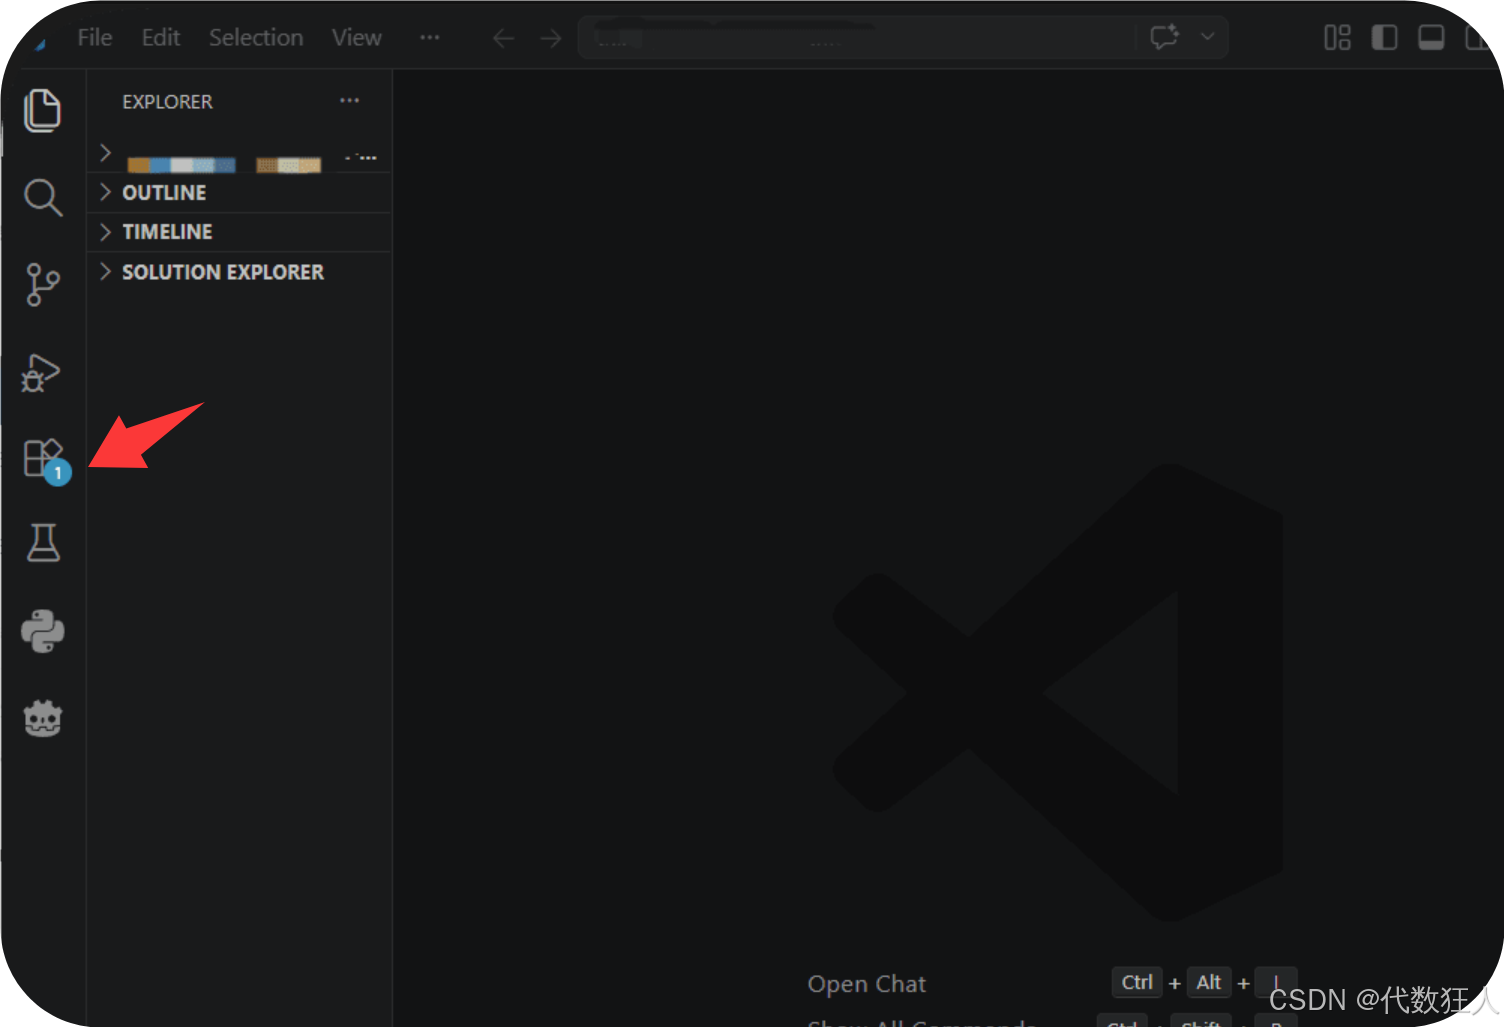Screen dimensions: 1504x1027
Task: Toggle the primary side bar
Action: 1384,38
